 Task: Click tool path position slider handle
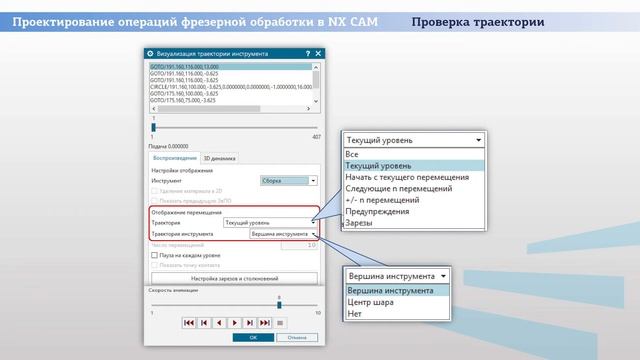tap(153, 127)
